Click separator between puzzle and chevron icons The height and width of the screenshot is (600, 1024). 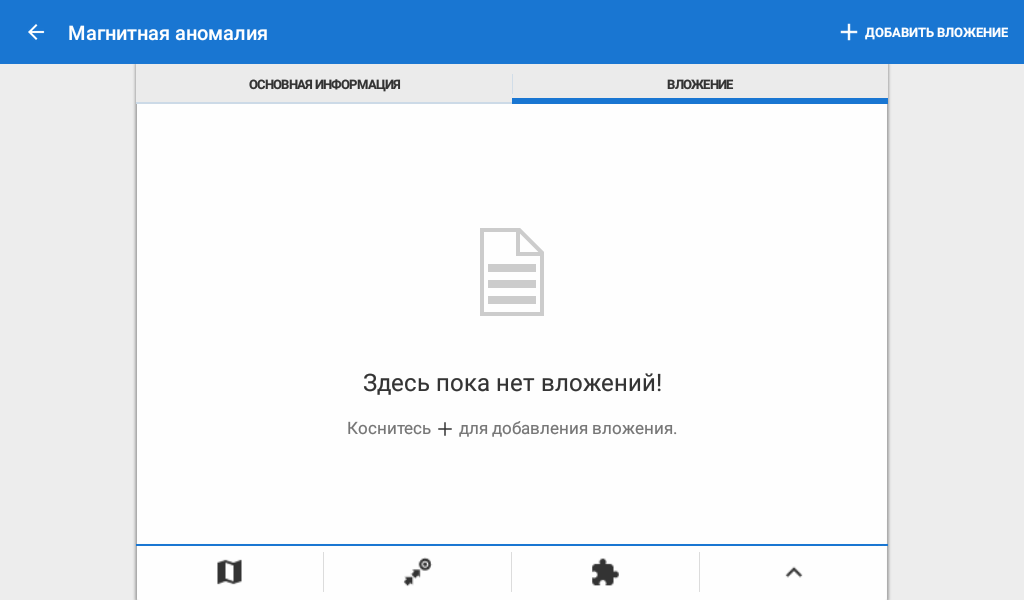699,572
